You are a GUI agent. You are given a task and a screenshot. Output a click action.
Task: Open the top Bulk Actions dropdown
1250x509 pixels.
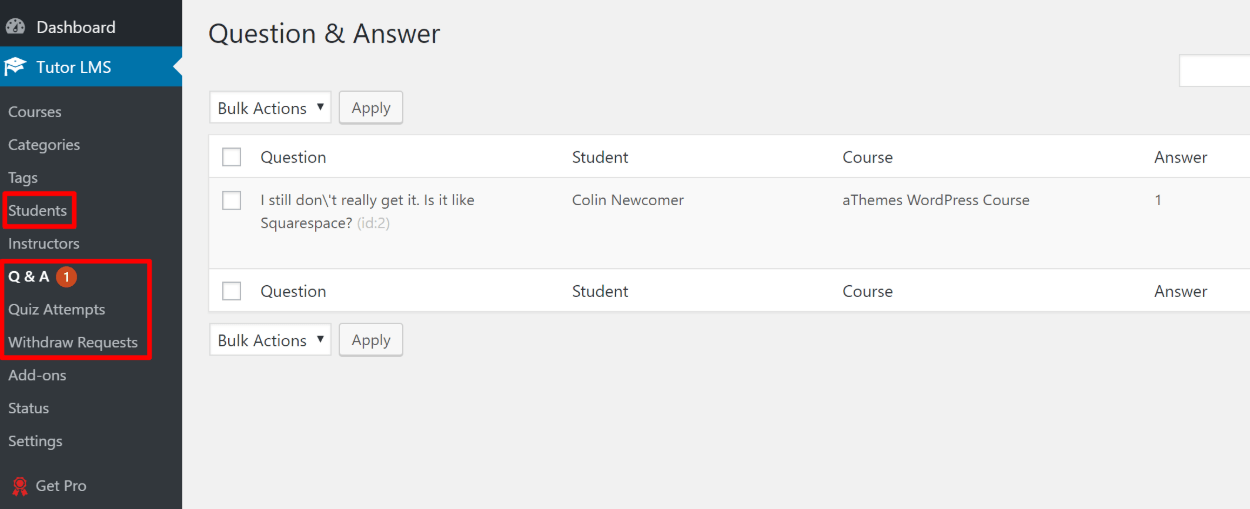coord(270,108)
